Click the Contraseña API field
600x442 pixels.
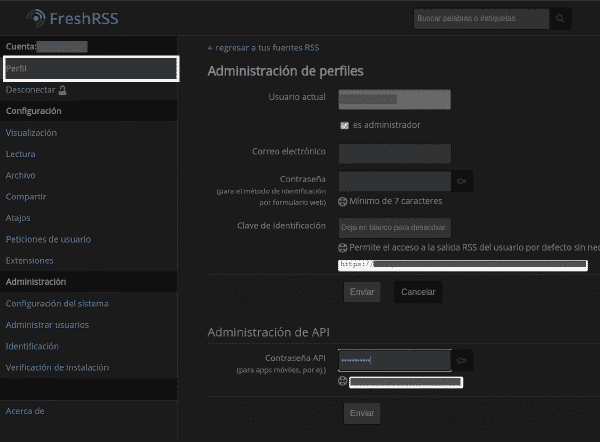(x=395, y=360)
